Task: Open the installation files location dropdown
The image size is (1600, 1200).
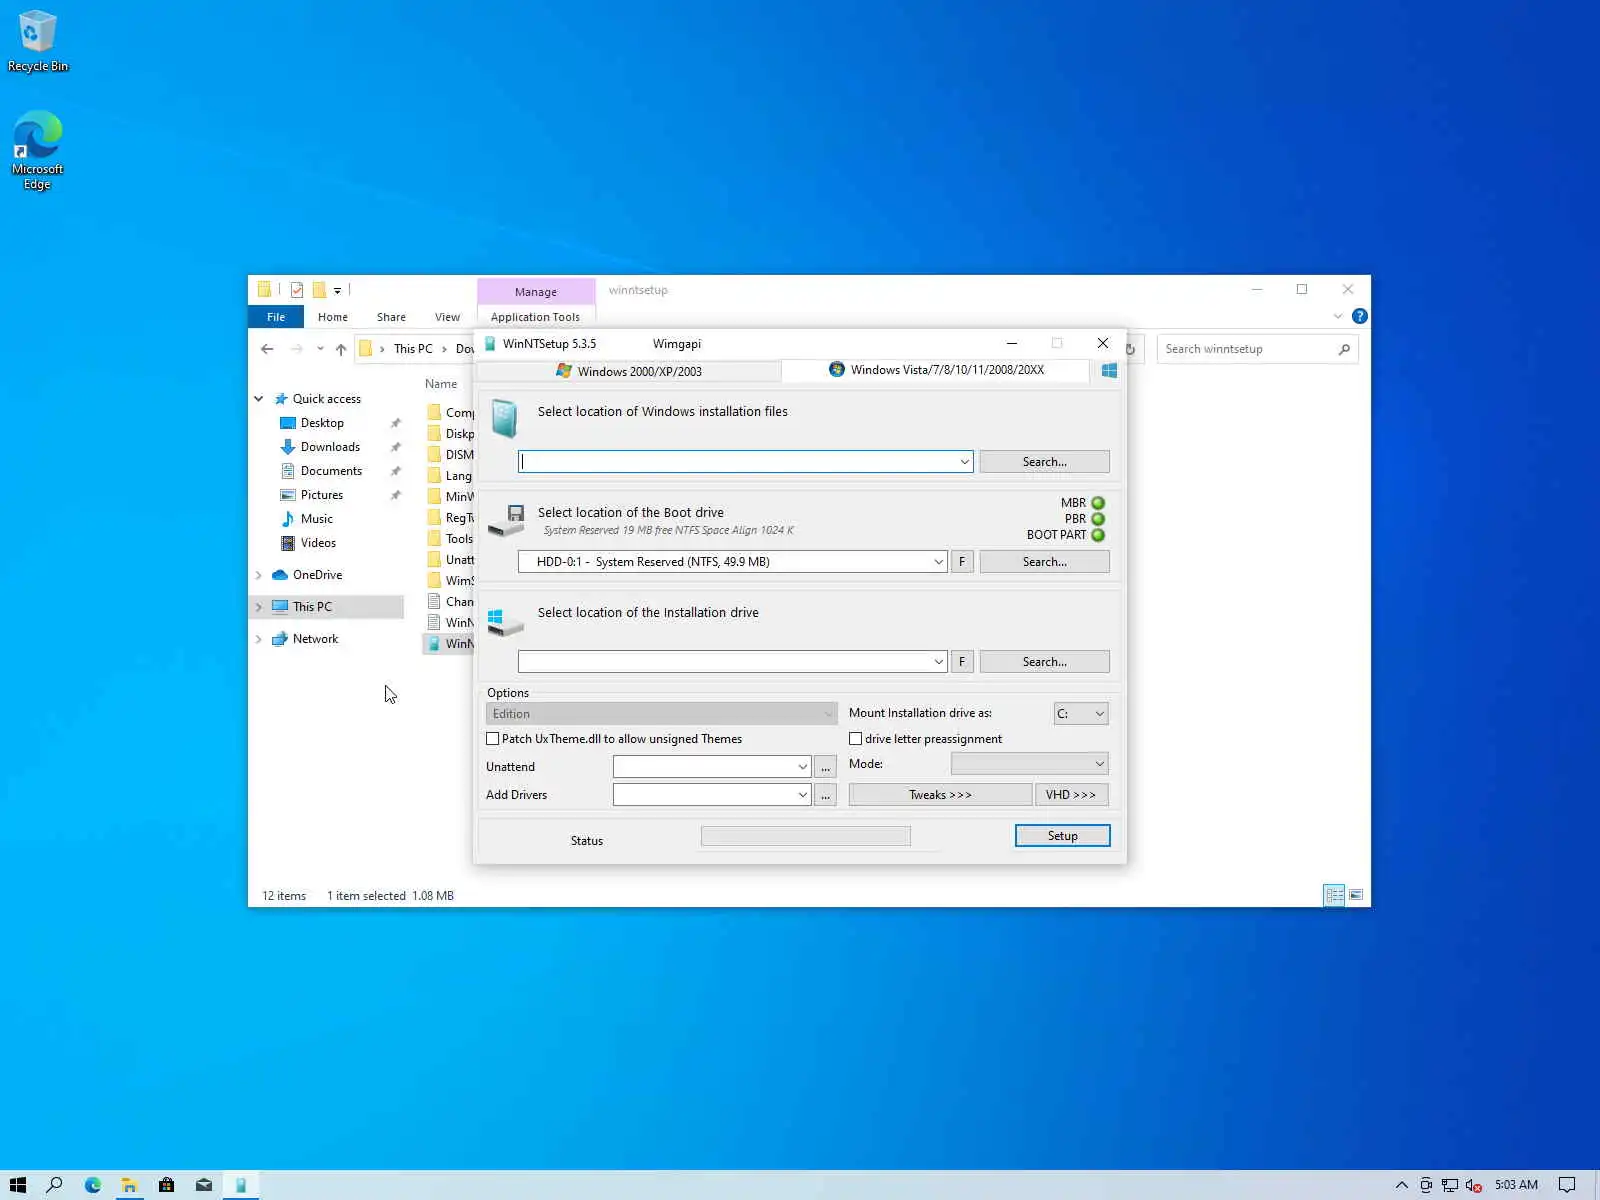Action: tap(964, 462)
